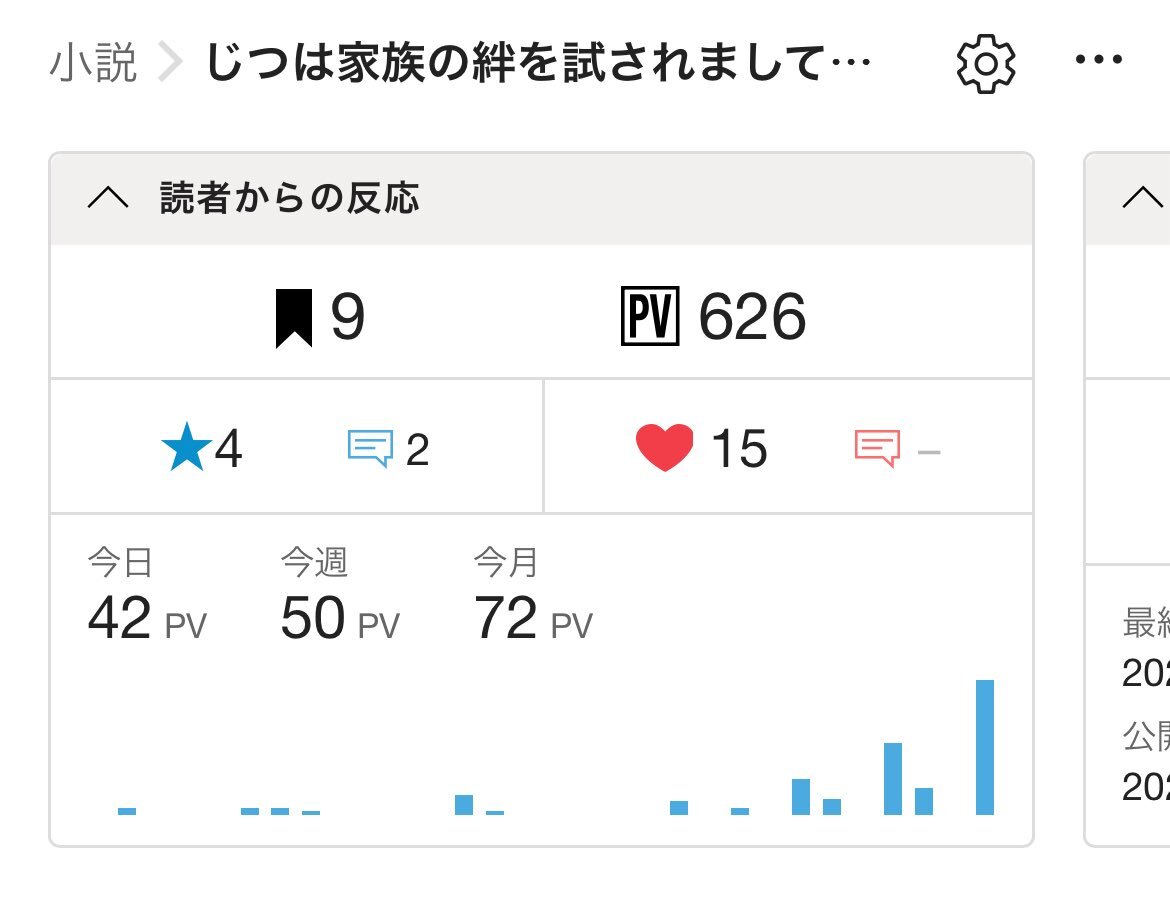Go back to 小説 breadcrumb

(x=93, y=62)
